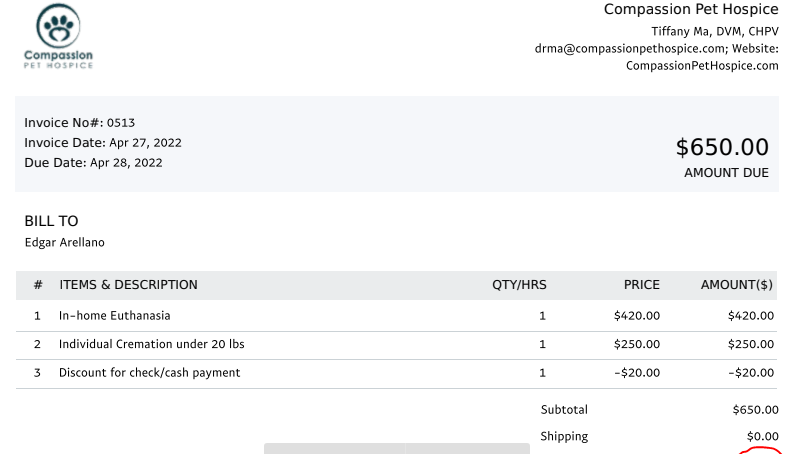Click the QTY/HRS column header

click(519, 285)
